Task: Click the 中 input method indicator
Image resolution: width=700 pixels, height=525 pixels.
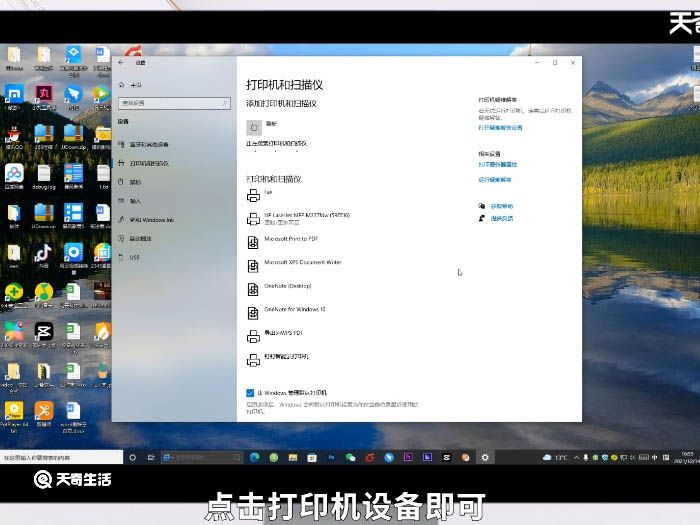Action: (654, 458)
